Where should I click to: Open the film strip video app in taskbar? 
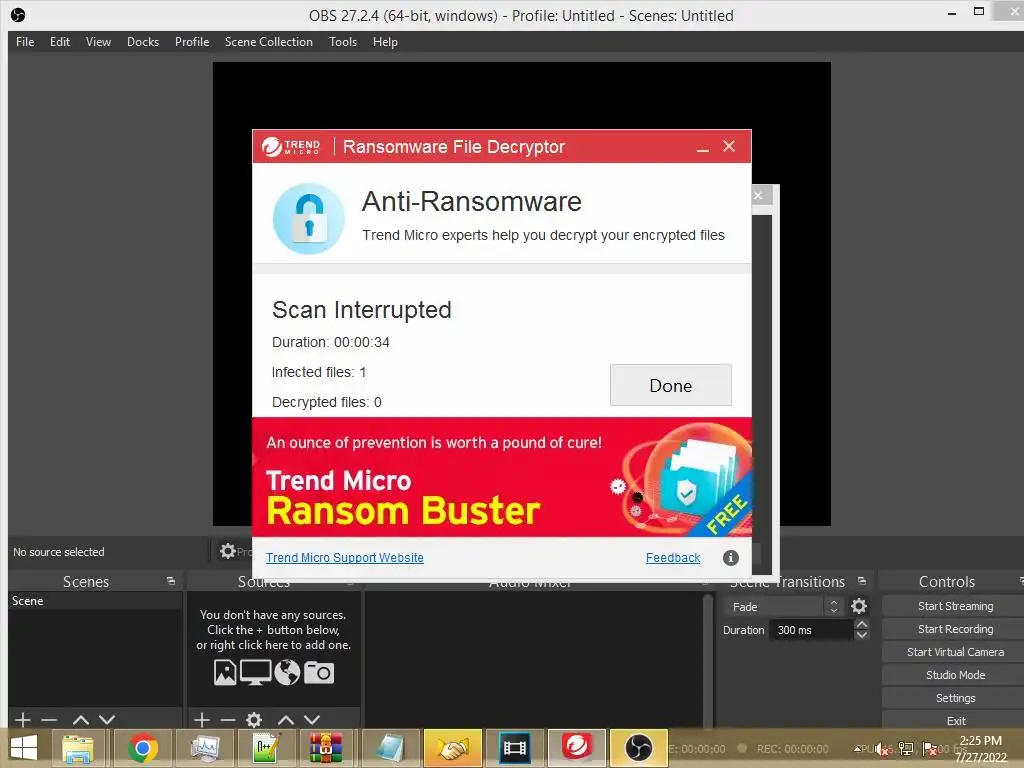(x=514, y=748)
